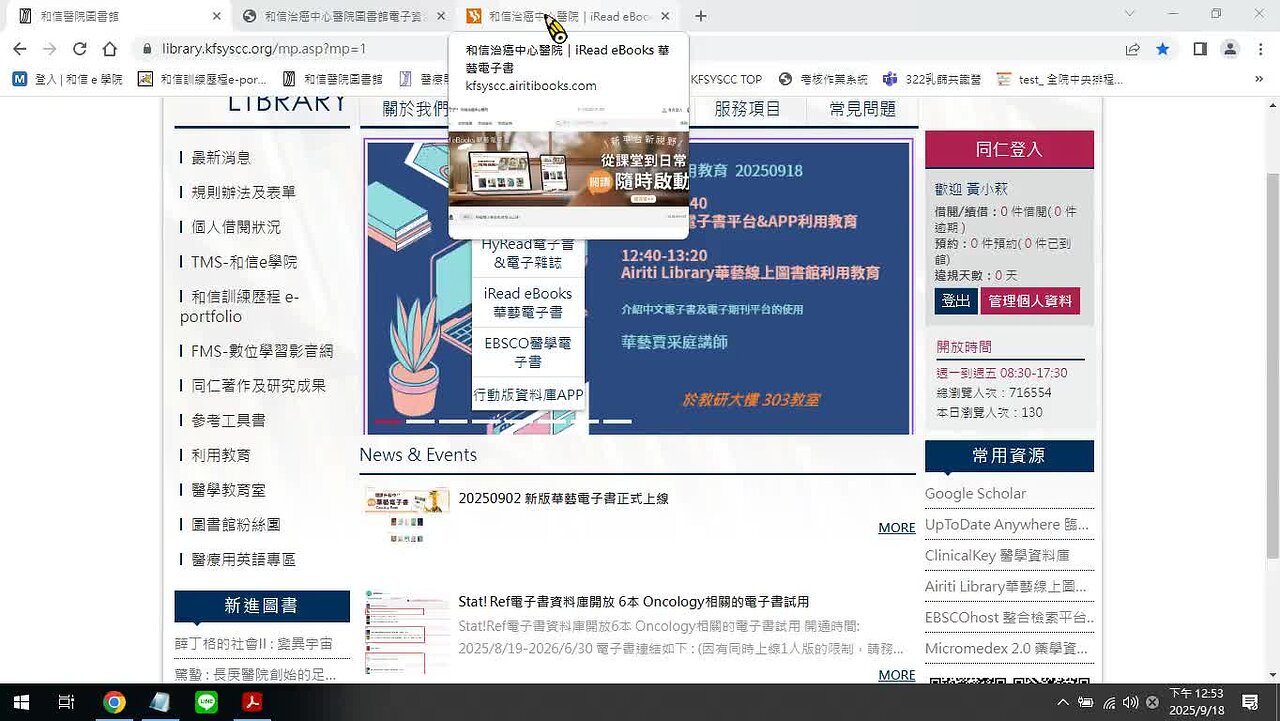Open the volume control in the system tray
The width and height of the screenshot is (1280, 721).
pyautogui.click(x=1131, y=702)
